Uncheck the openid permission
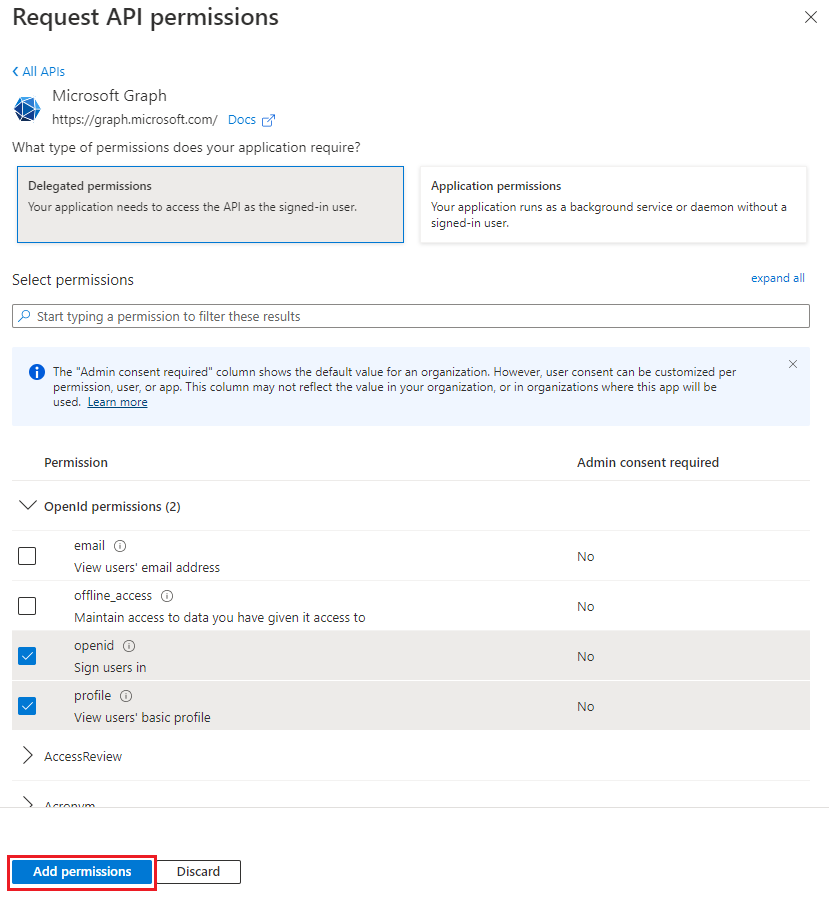 point(27,655)
